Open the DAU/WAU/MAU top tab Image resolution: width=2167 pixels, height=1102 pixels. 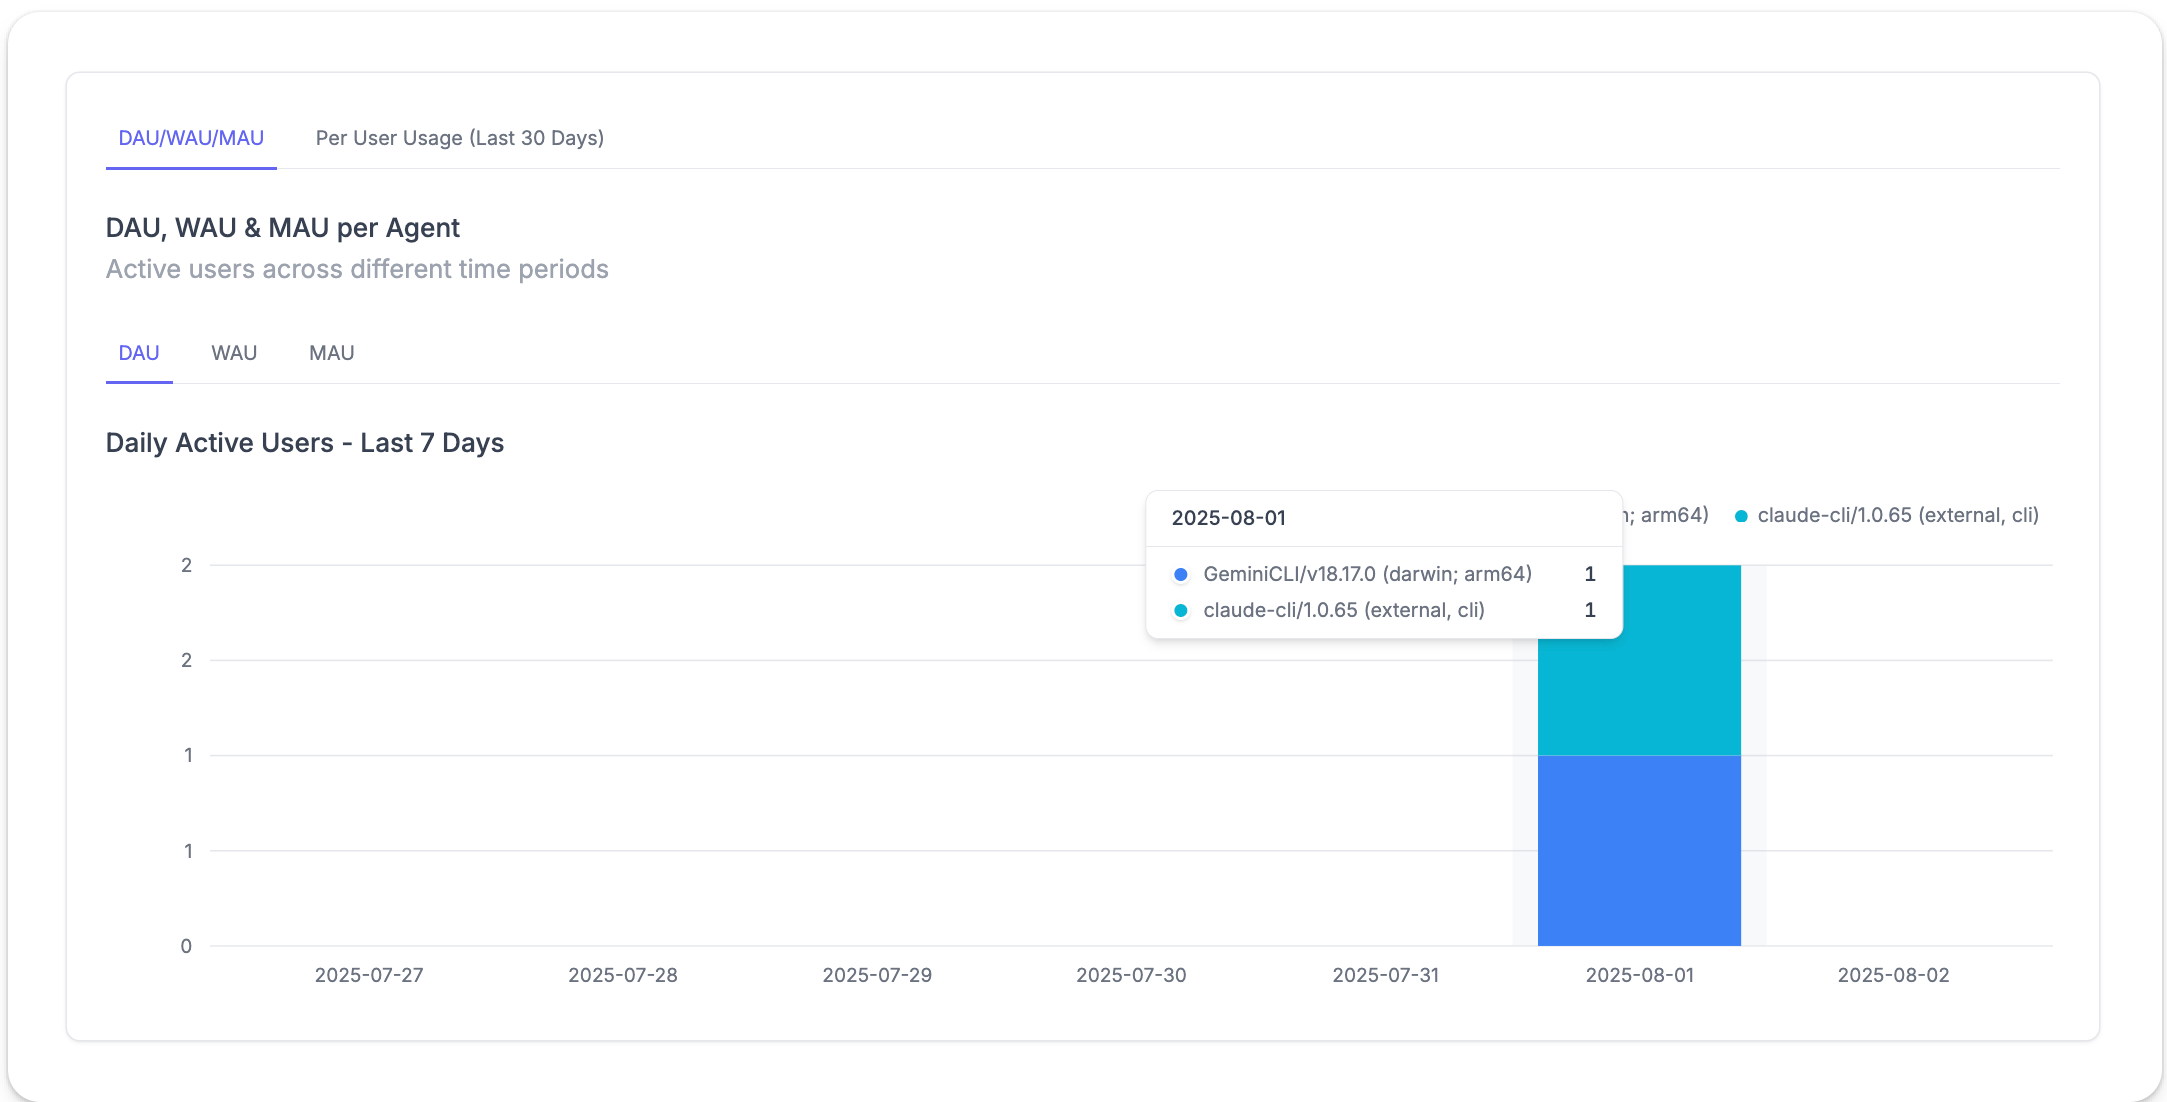pos(191,138)
